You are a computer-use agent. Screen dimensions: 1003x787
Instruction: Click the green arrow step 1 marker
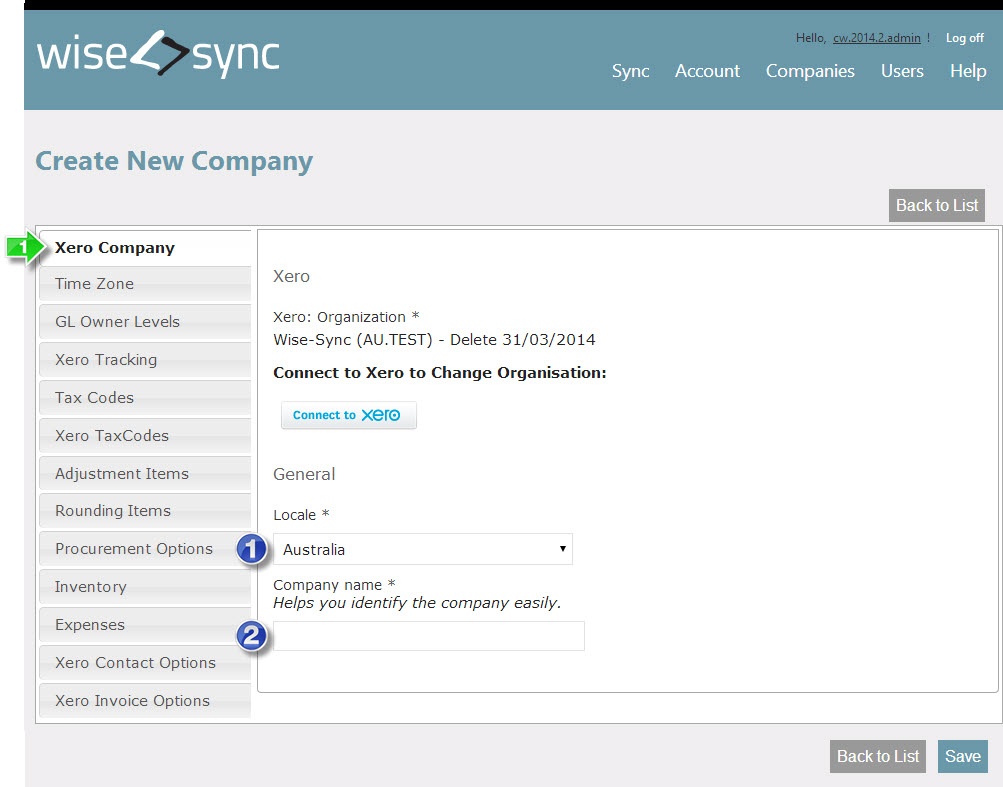coord(23,247)
